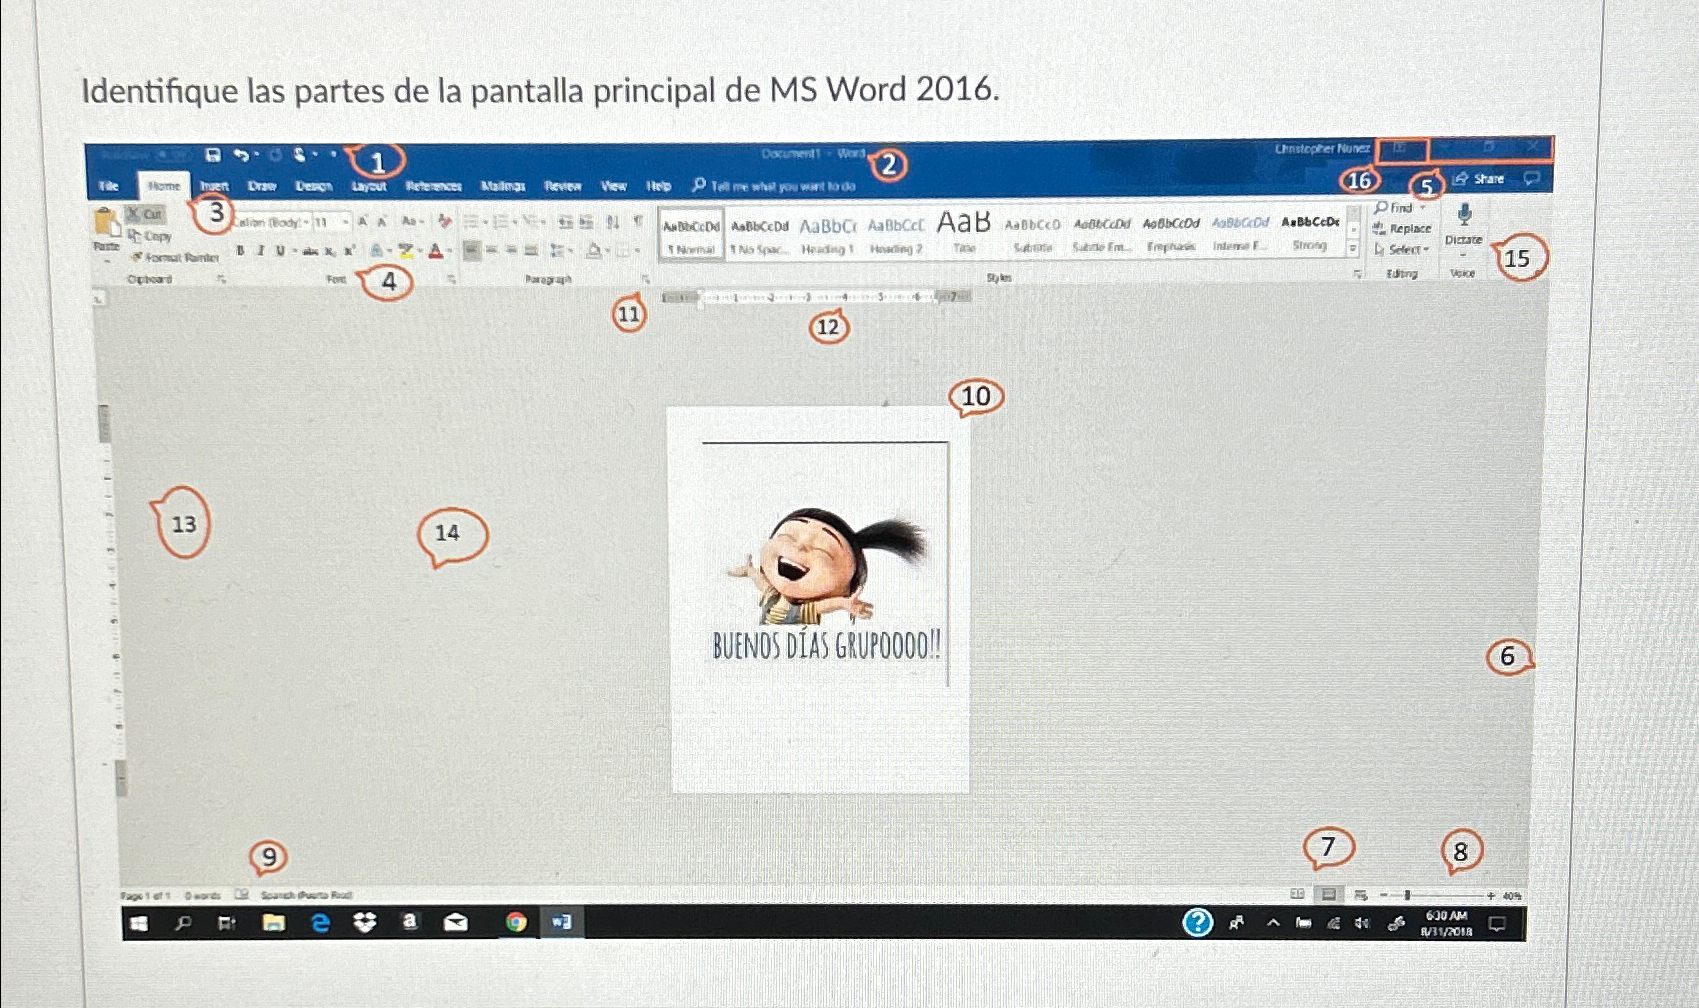Open the Change Case Aa dropdown
1699x1008 pixels.
tap(411, 221)
